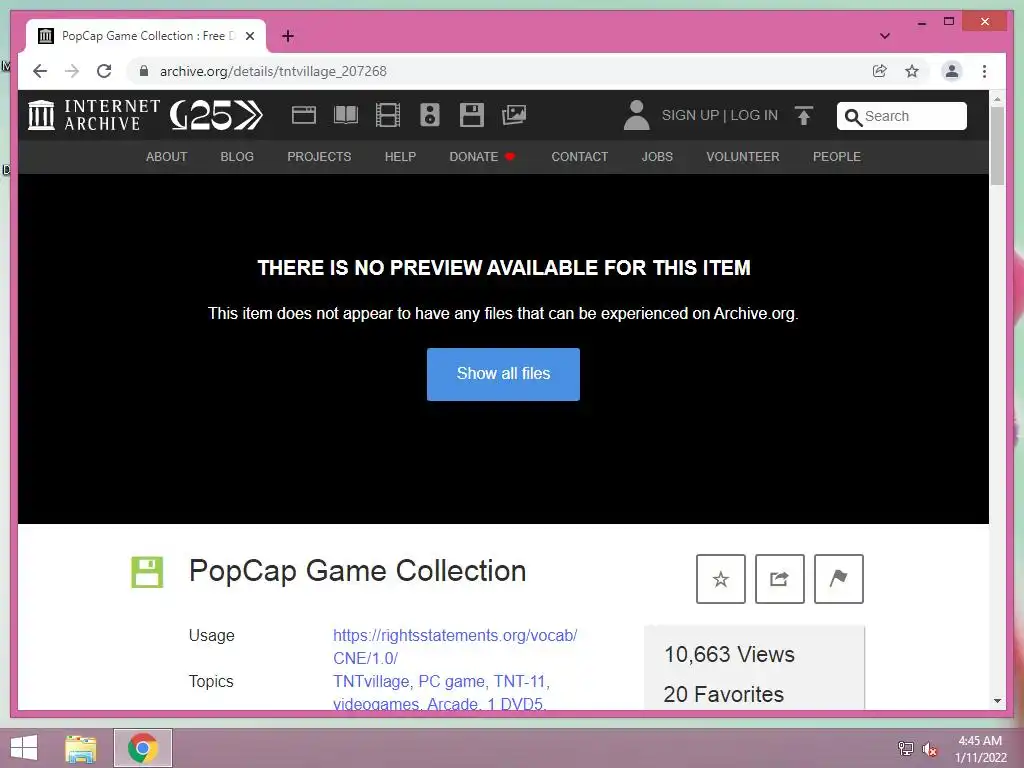Click the Chrome taskbar icon
Viewport: 1024px width, 768px height.
143,748
